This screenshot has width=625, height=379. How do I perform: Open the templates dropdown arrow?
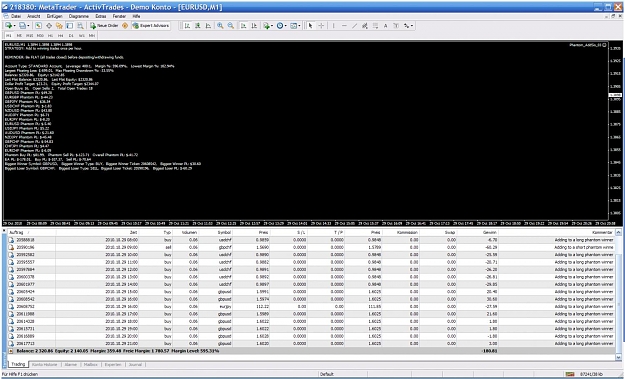299,26
